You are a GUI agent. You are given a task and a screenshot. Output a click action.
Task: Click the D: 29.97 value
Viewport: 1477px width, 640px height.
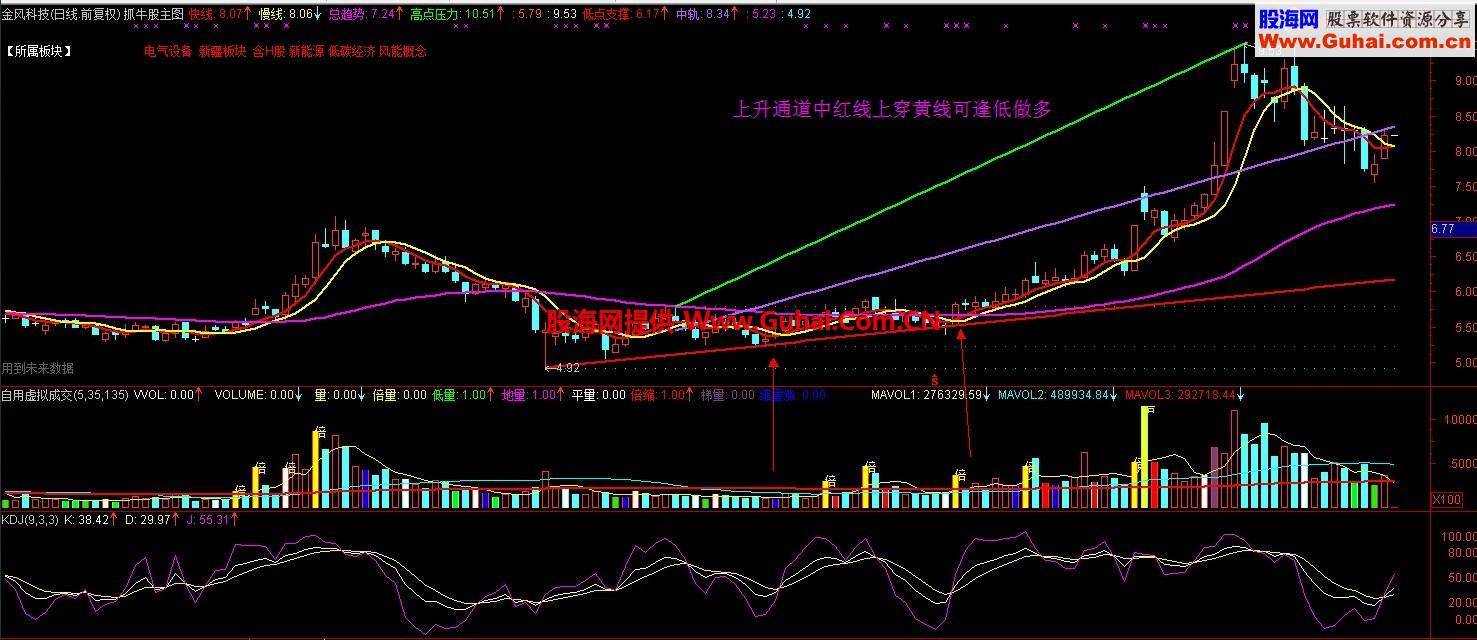click(x=151, y=520)
